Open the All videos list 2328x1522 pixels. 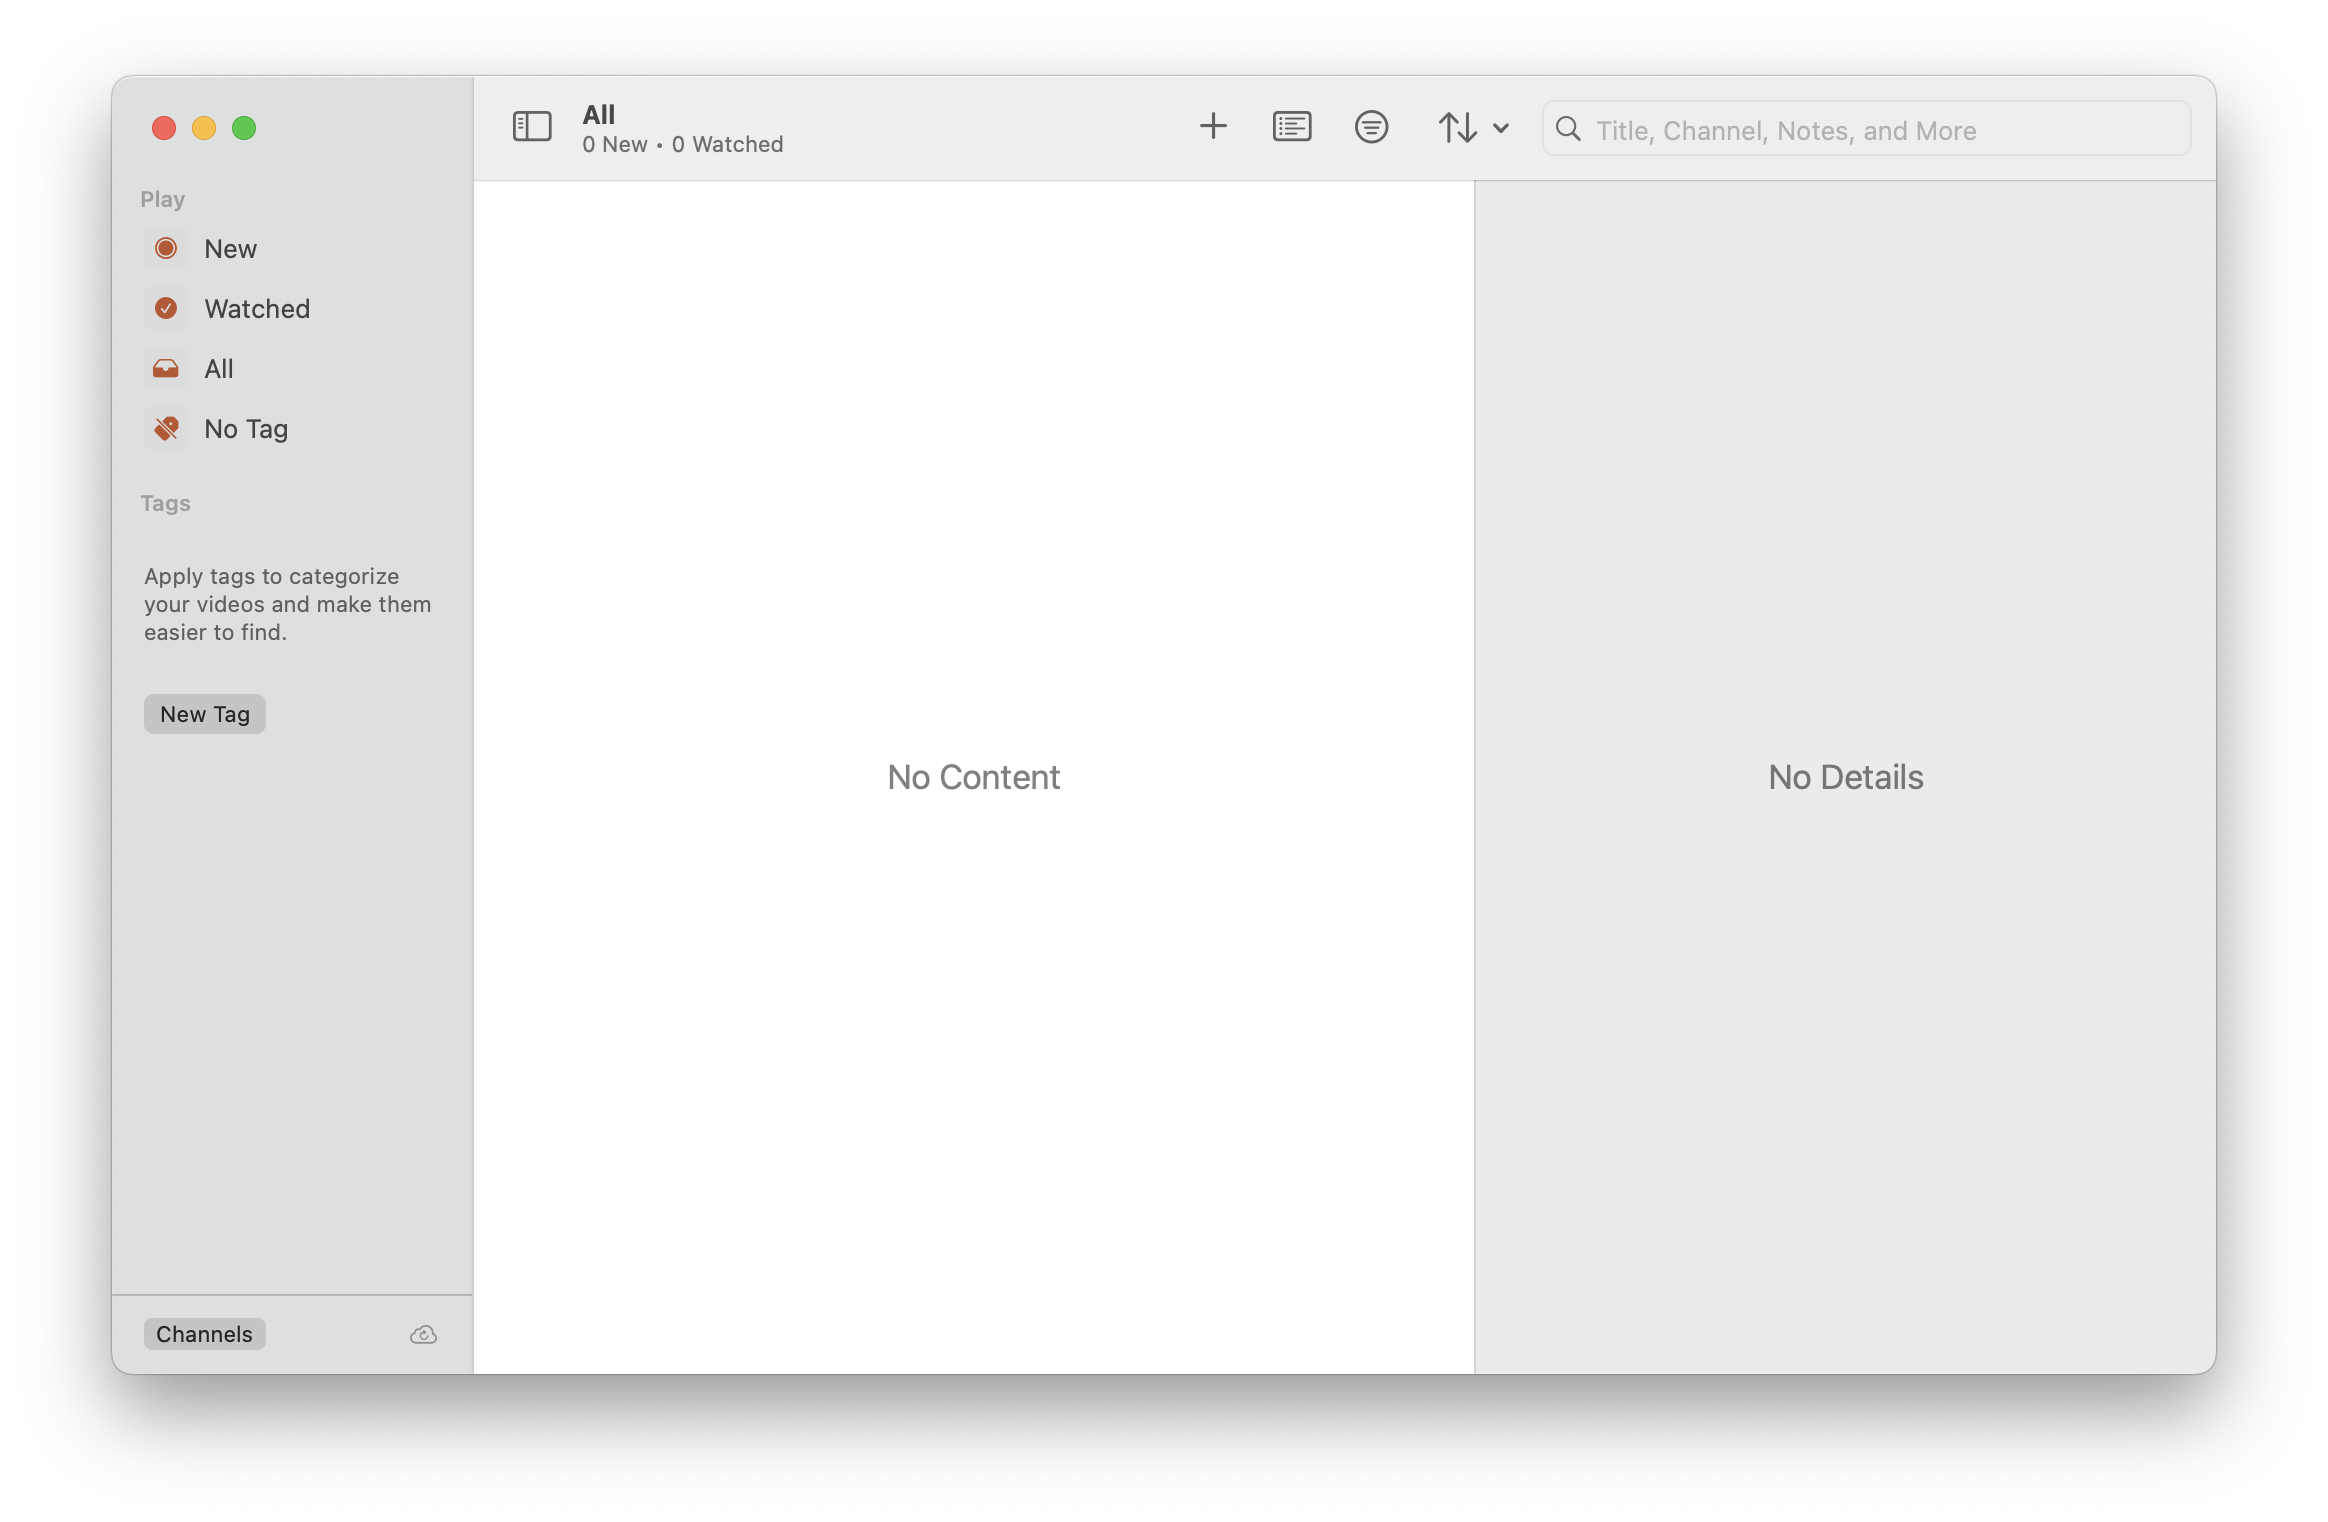point(218,369)
